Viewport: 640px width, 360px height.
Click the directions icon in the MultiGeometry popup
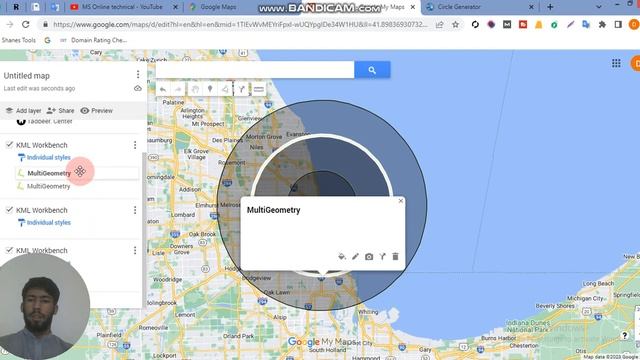coord(382,256)
